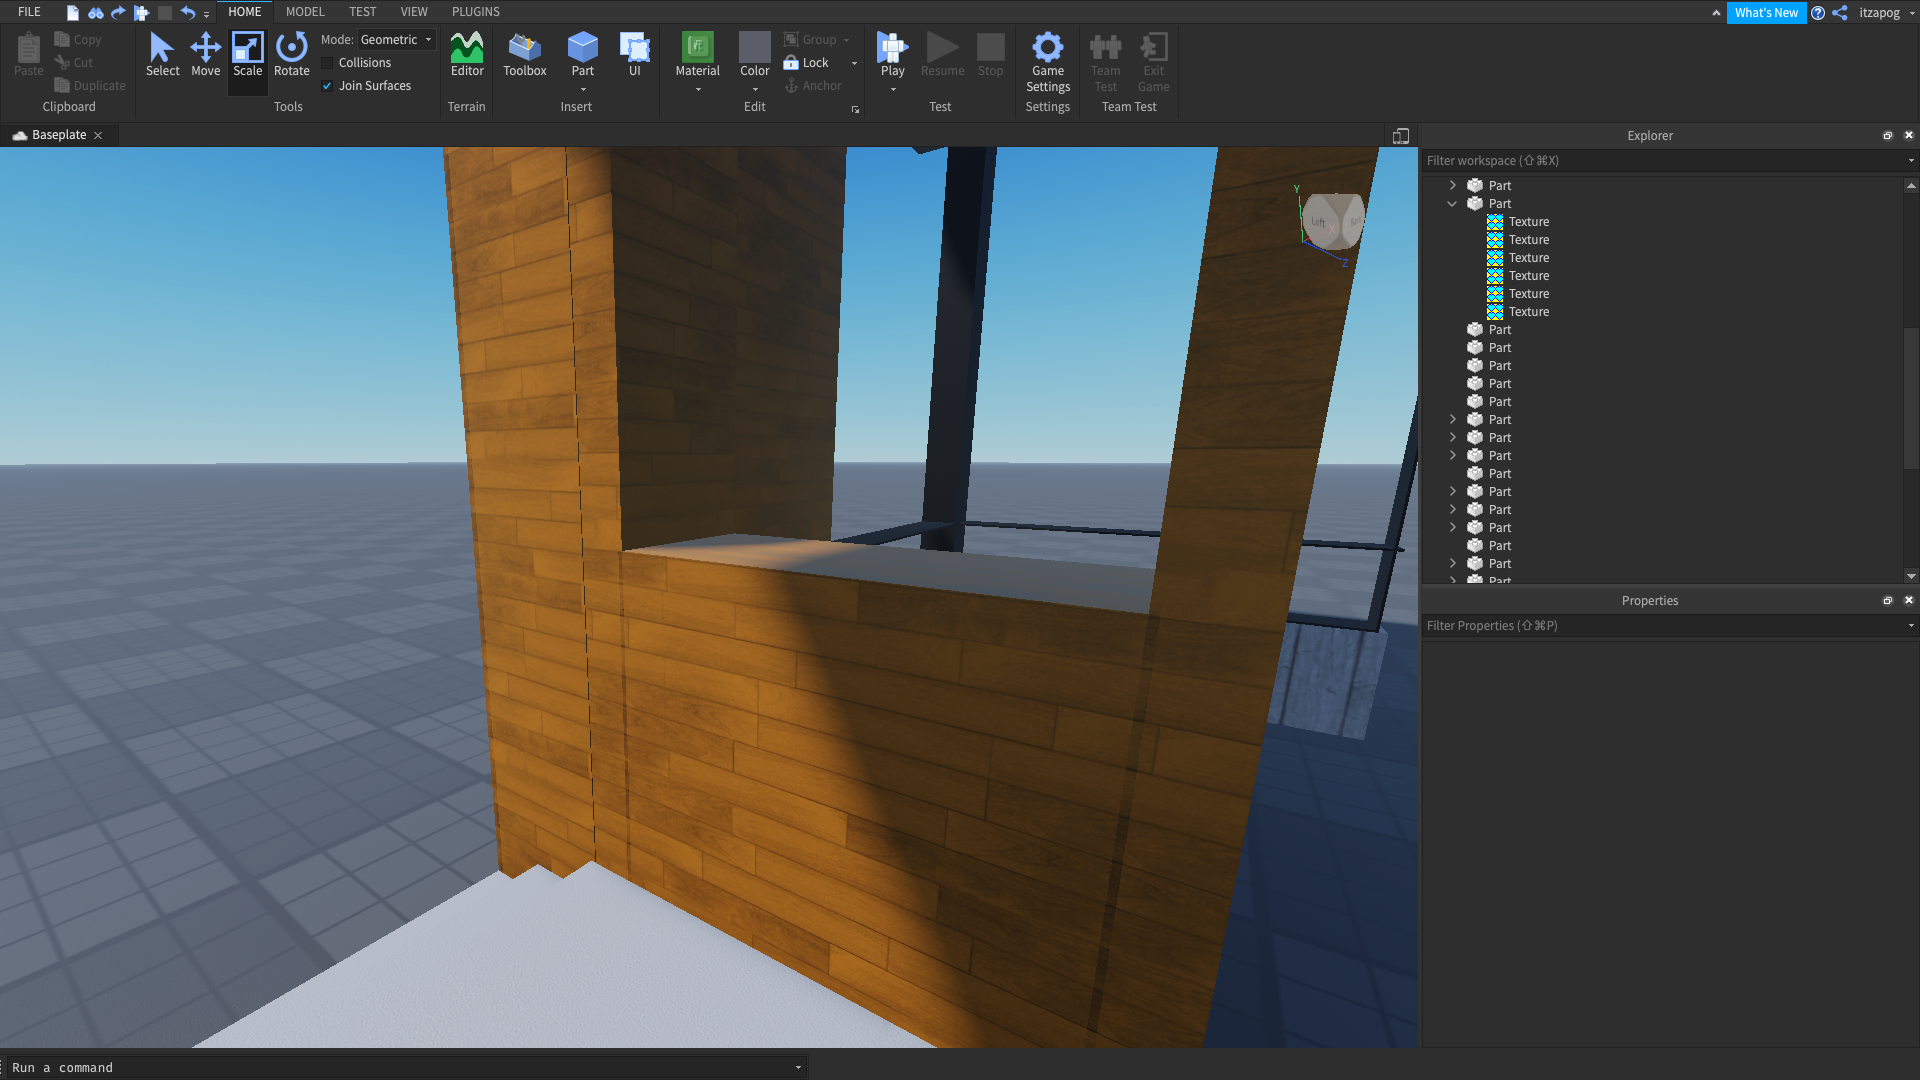This screenshot has height=1080, width=1920.
Task: Activate the Rotate tool
Action: tap(291, 54)
